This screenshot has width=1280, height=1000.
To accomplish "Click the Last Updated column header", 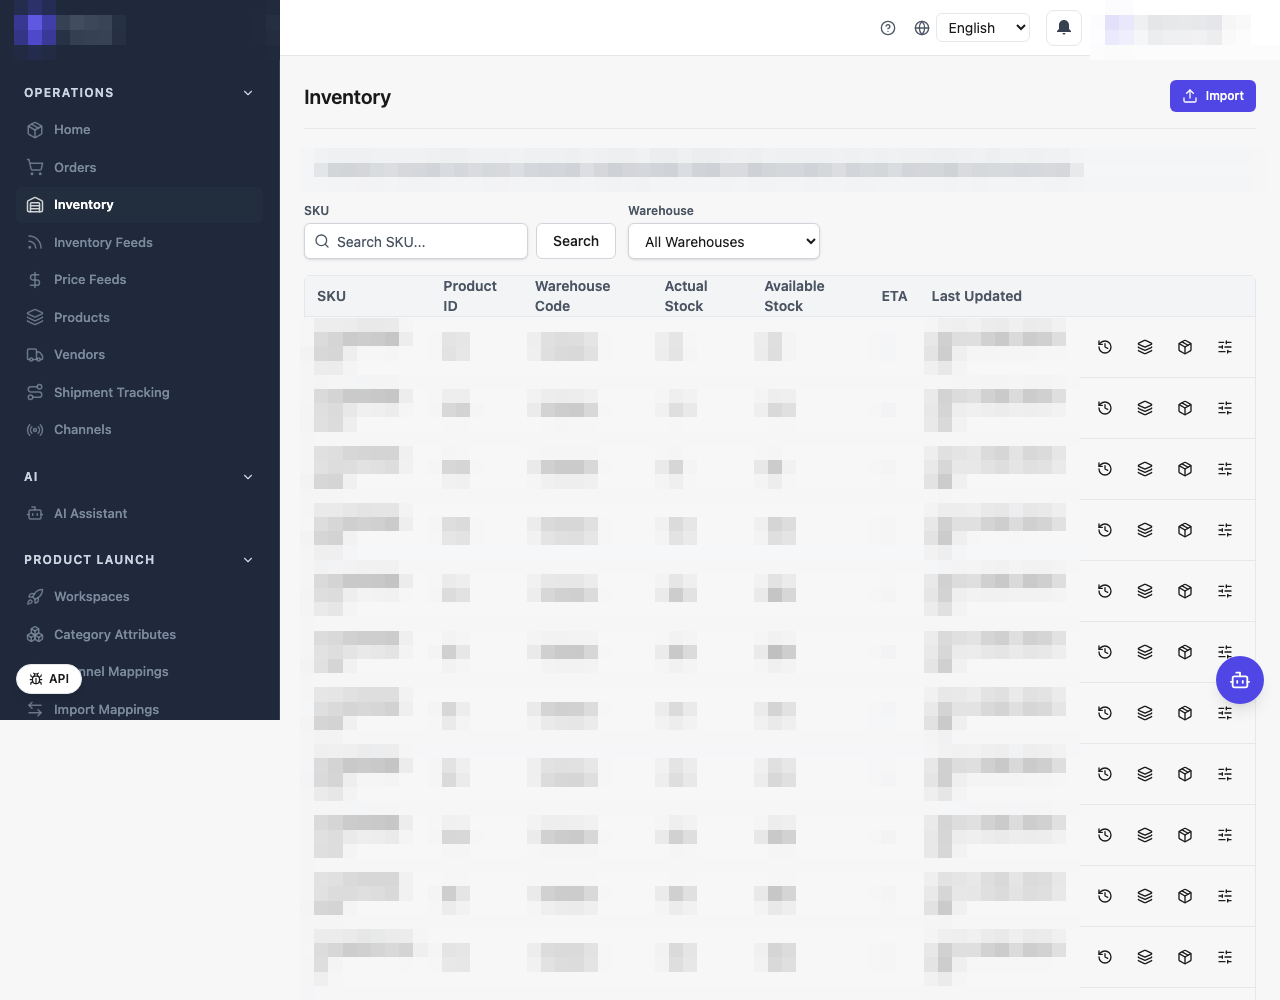I will click(977, 296).
